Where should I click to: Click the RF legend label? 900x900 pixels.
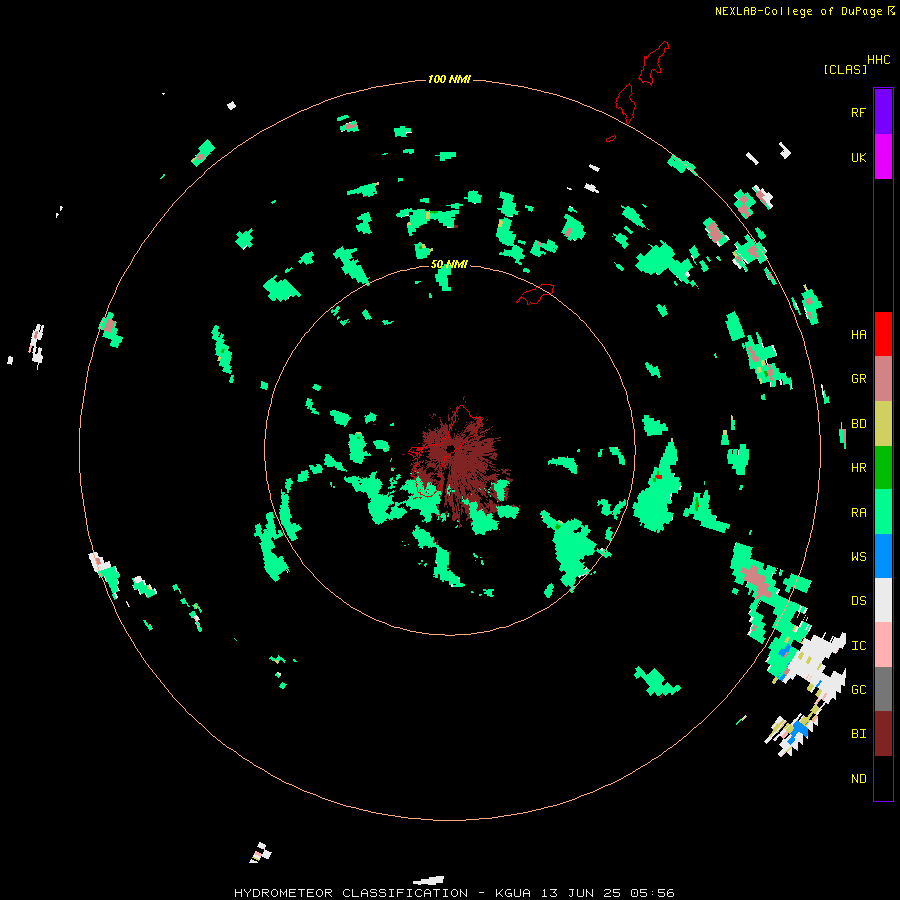point(858,112)
